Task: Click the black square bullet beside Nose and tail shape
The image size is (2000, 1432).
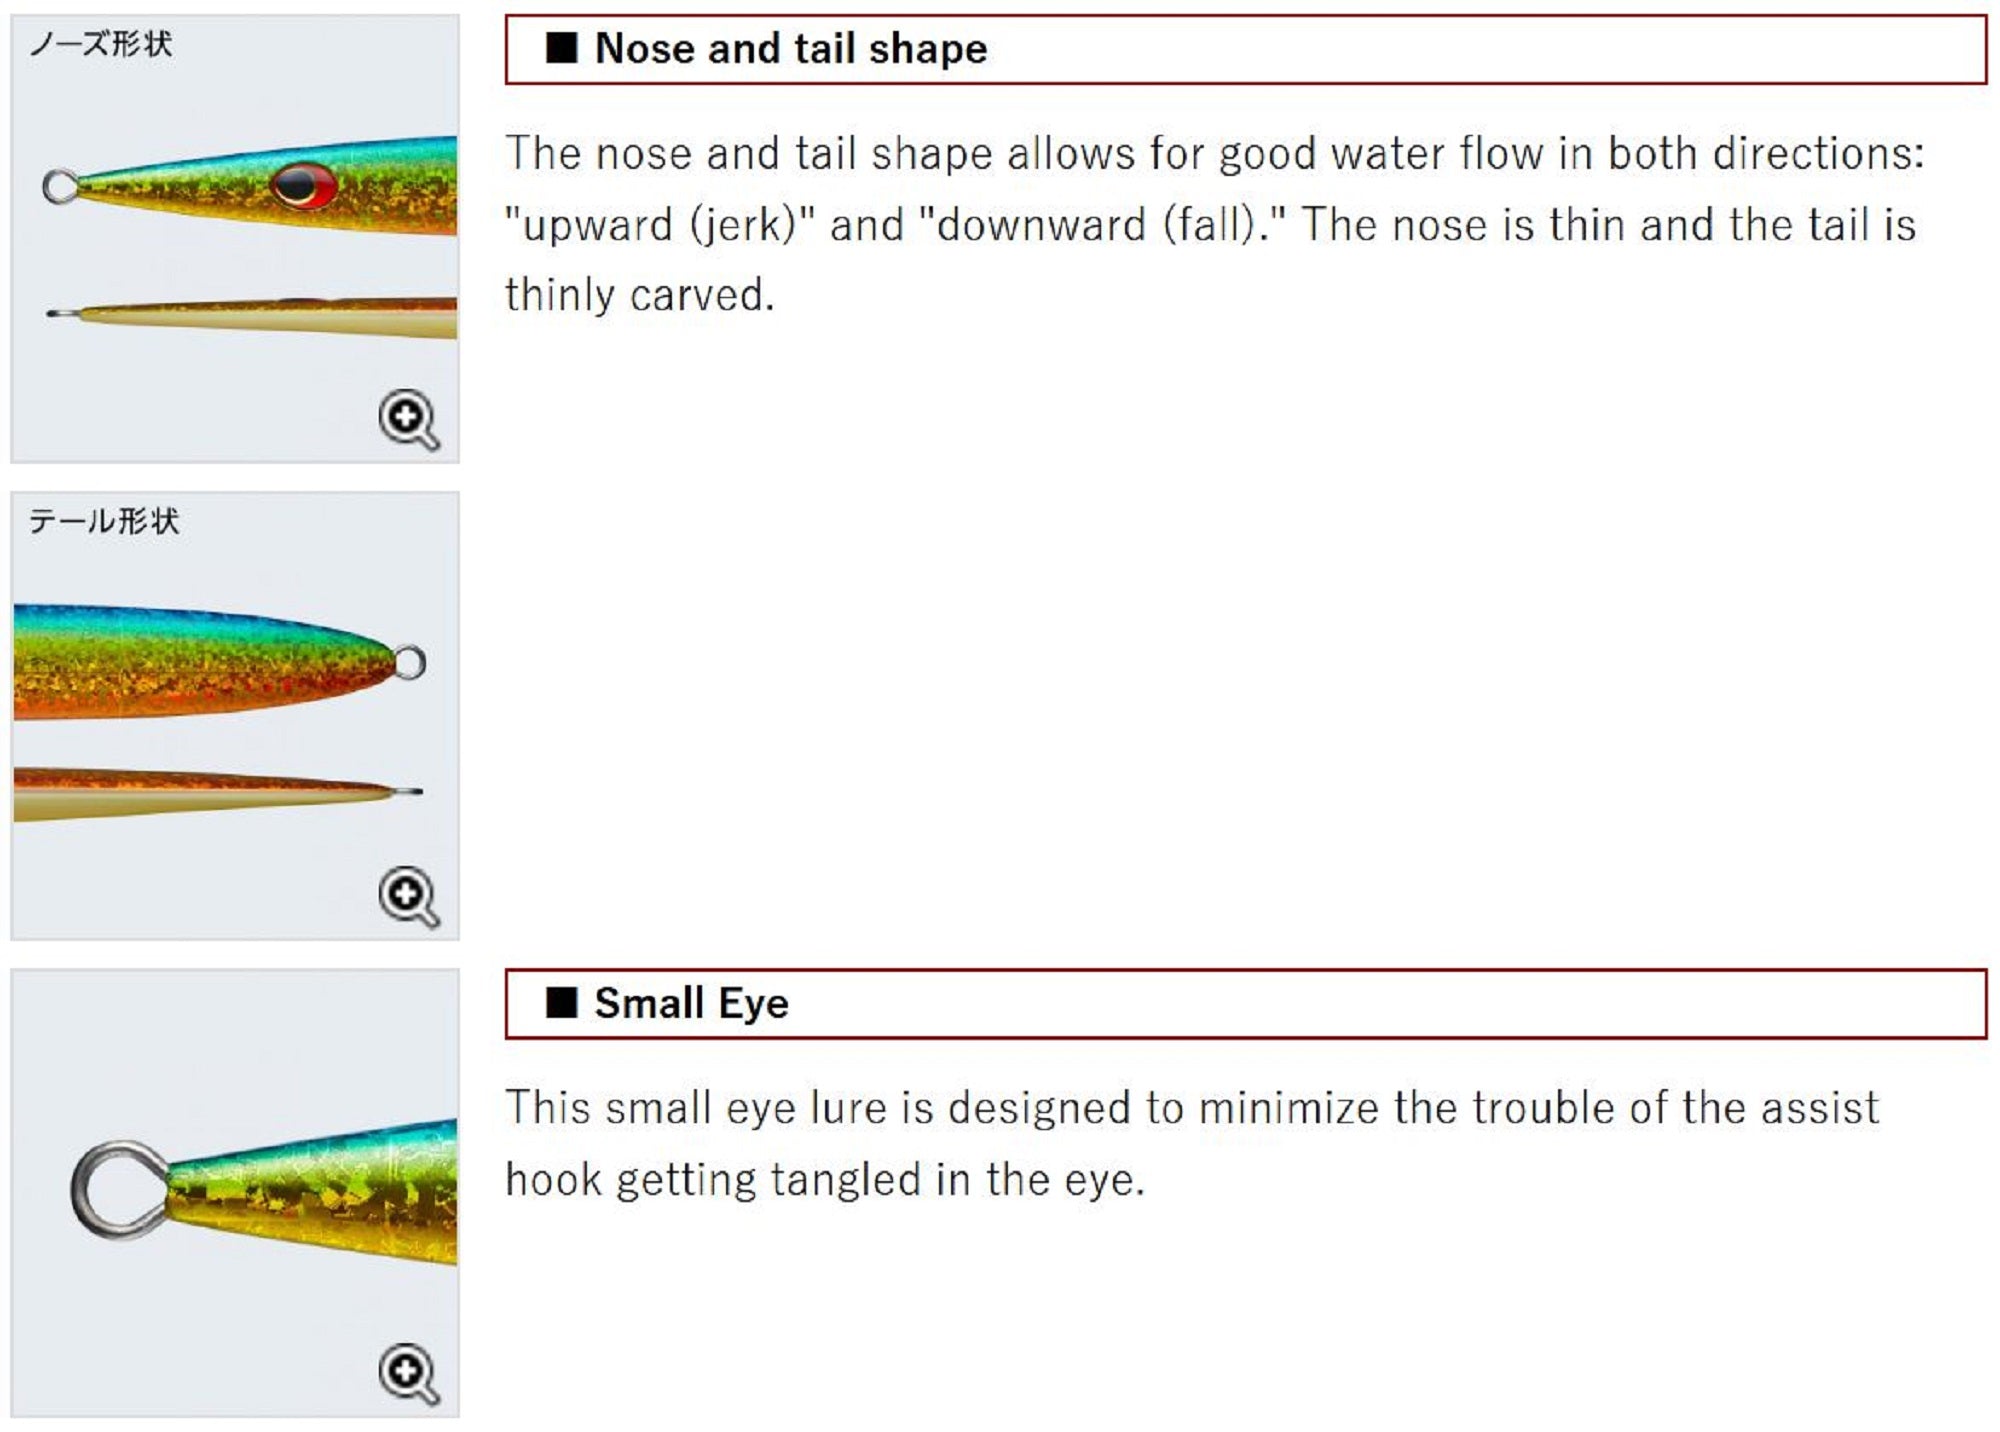Action: (561, 48)
